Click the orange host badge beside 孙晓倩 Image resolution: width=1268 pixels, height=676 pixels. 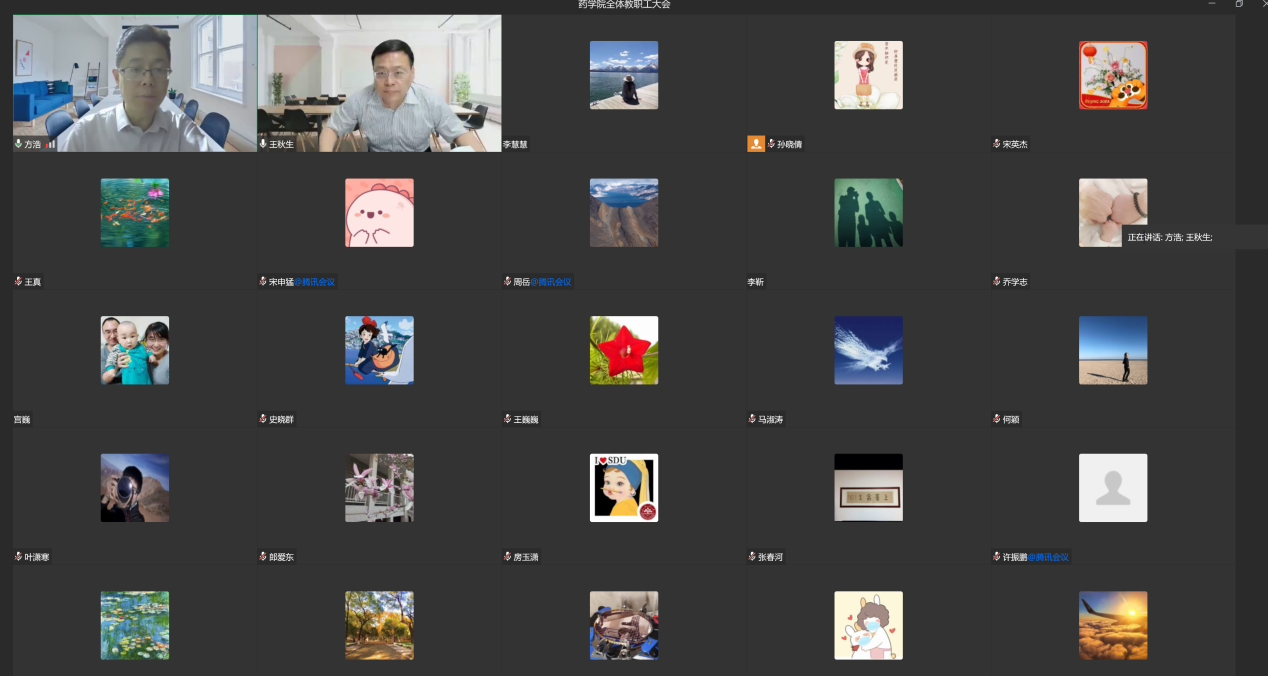click(x=756, y=144)
